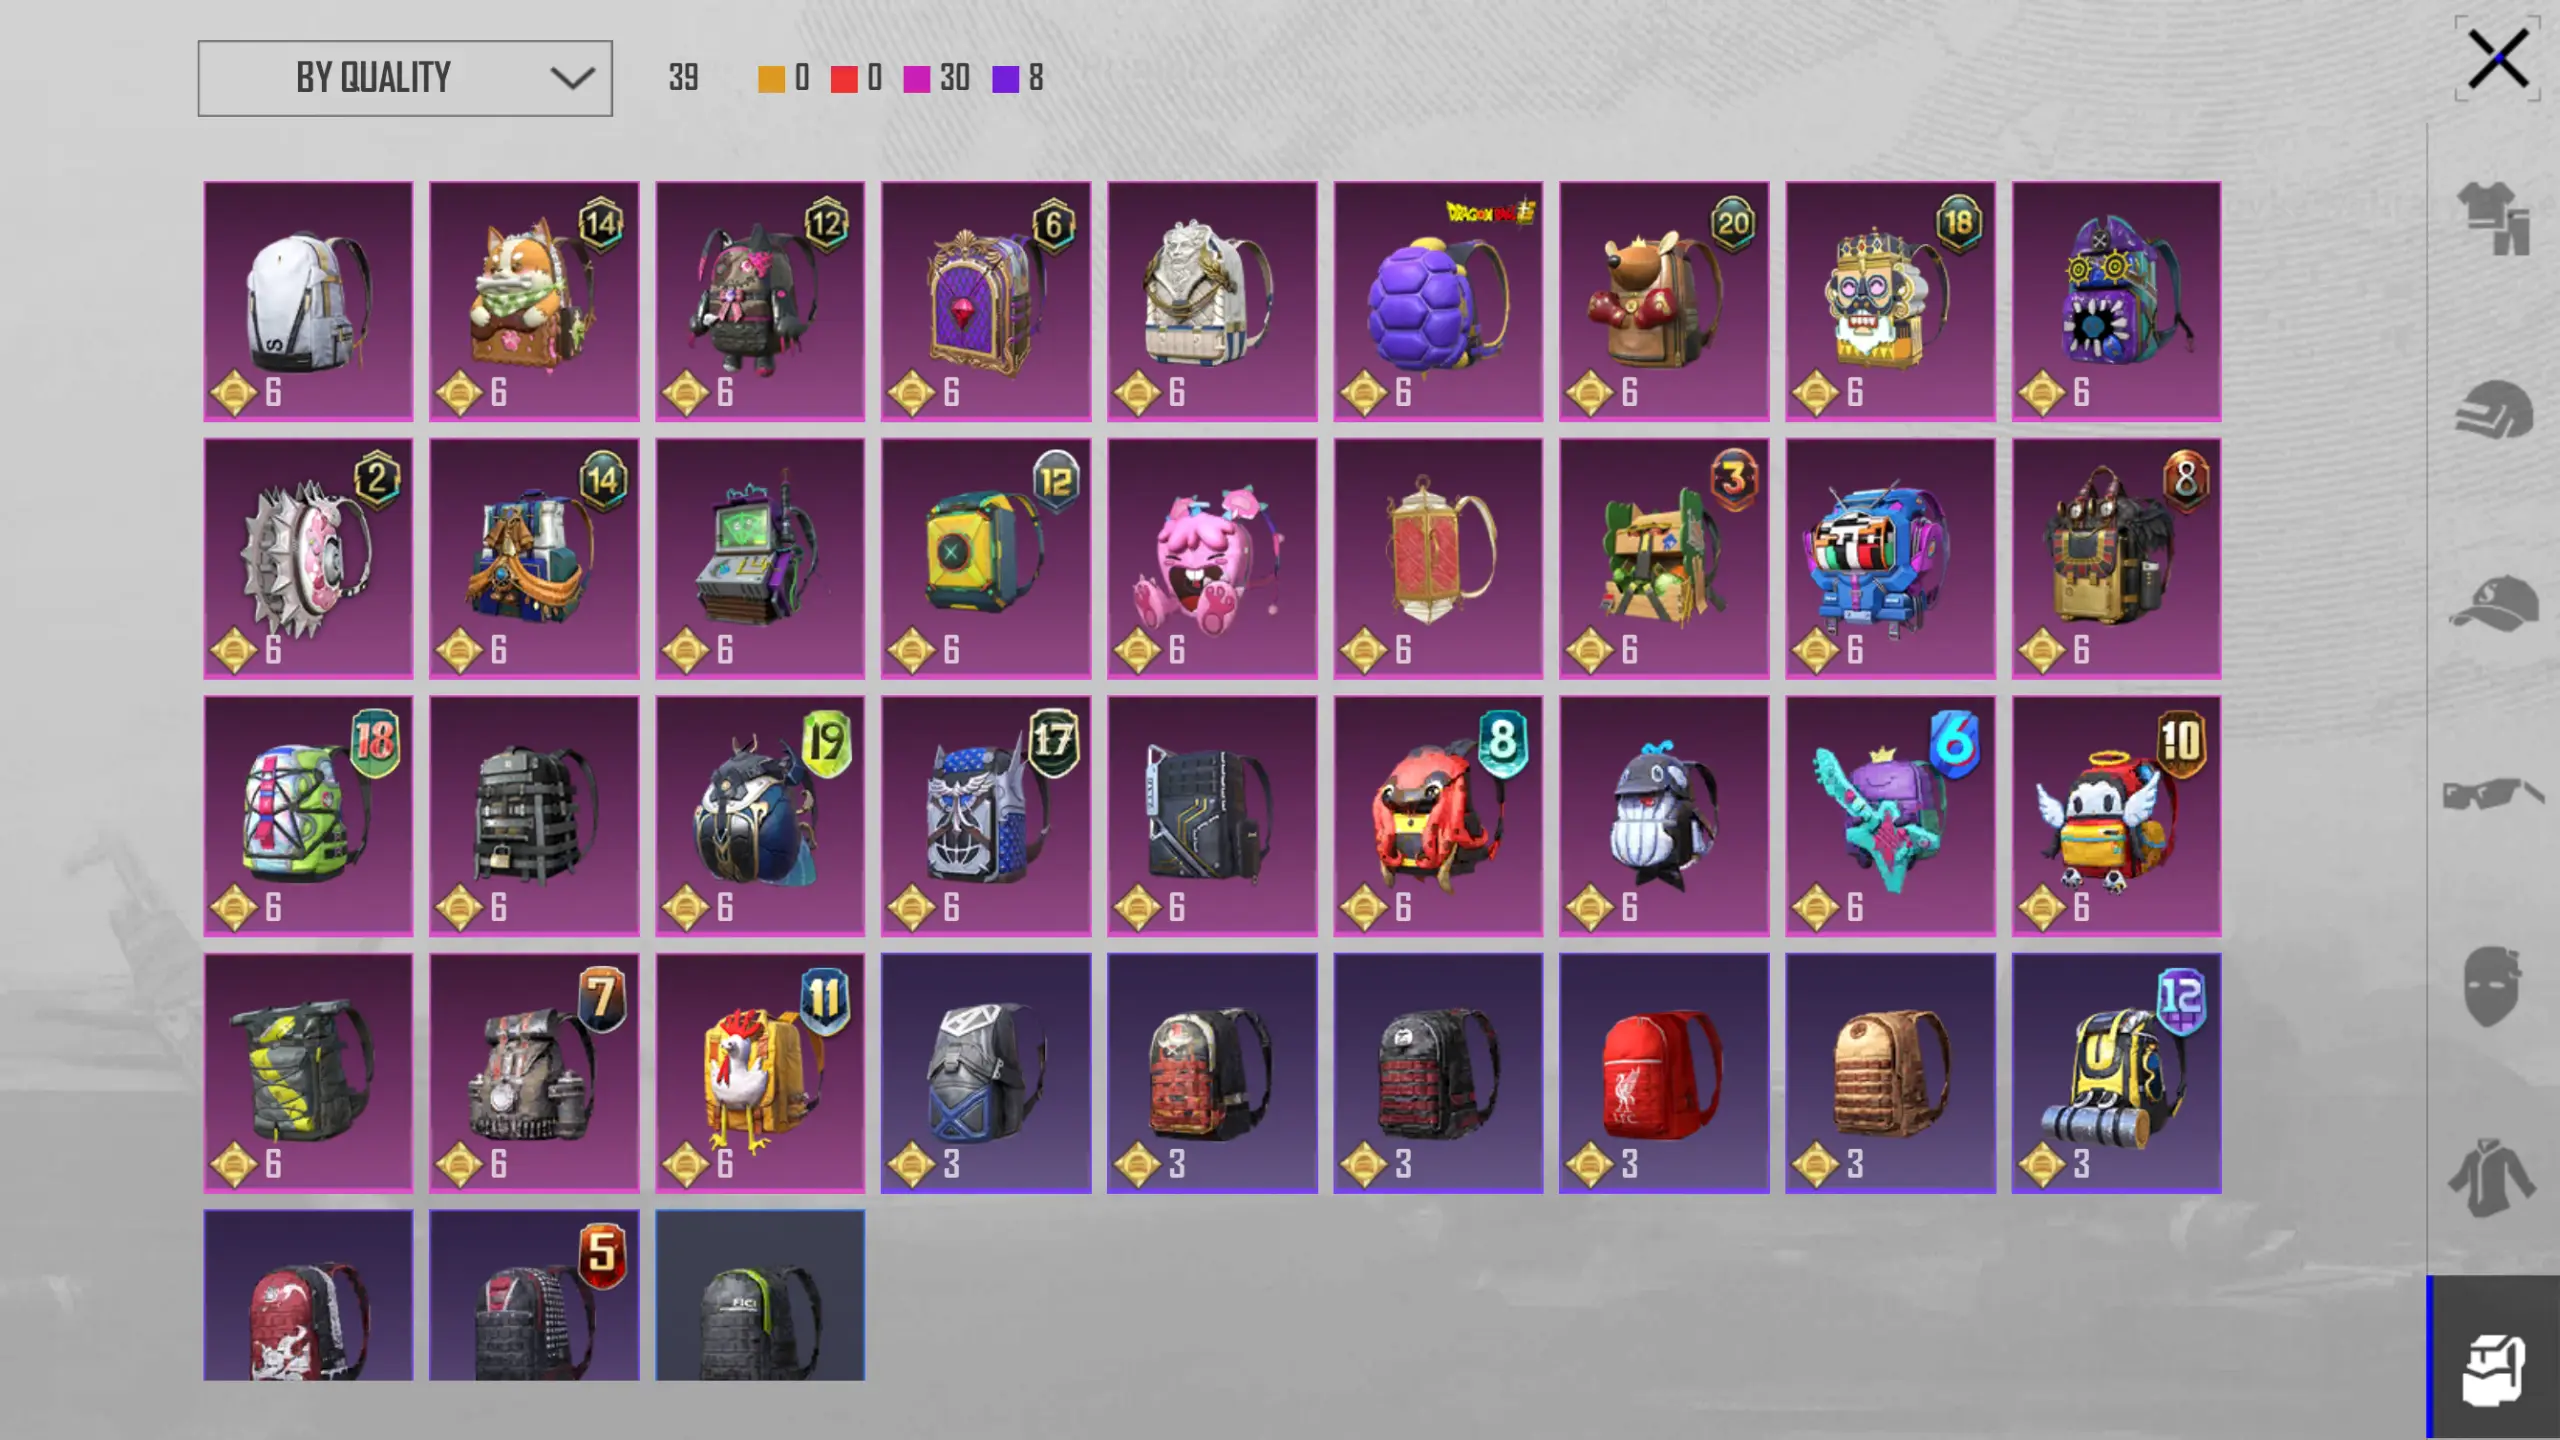
Task: Select the corgi dog backpack thumbnail
Action: [x=534, y=301]
